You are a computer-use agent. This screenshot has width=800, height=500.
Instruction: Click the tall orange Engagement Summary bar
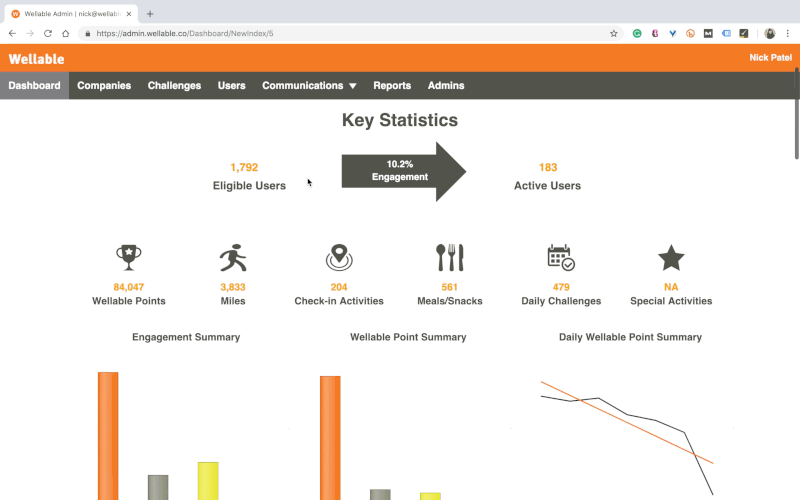(108, 436)
